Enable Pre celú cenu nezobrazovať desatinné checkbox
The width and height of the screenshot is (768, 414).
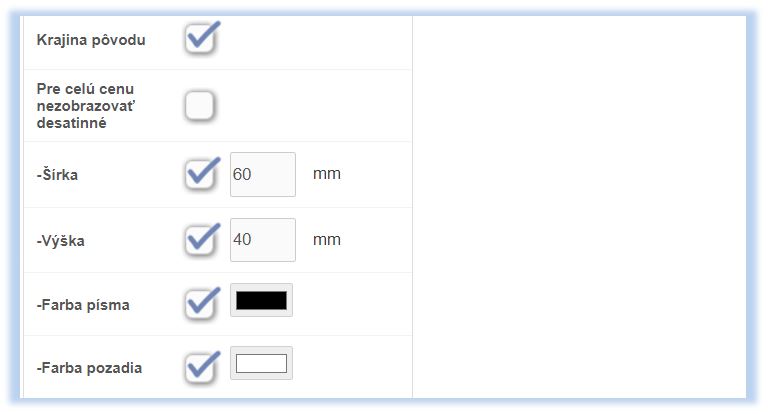click(x=200, y=105)
